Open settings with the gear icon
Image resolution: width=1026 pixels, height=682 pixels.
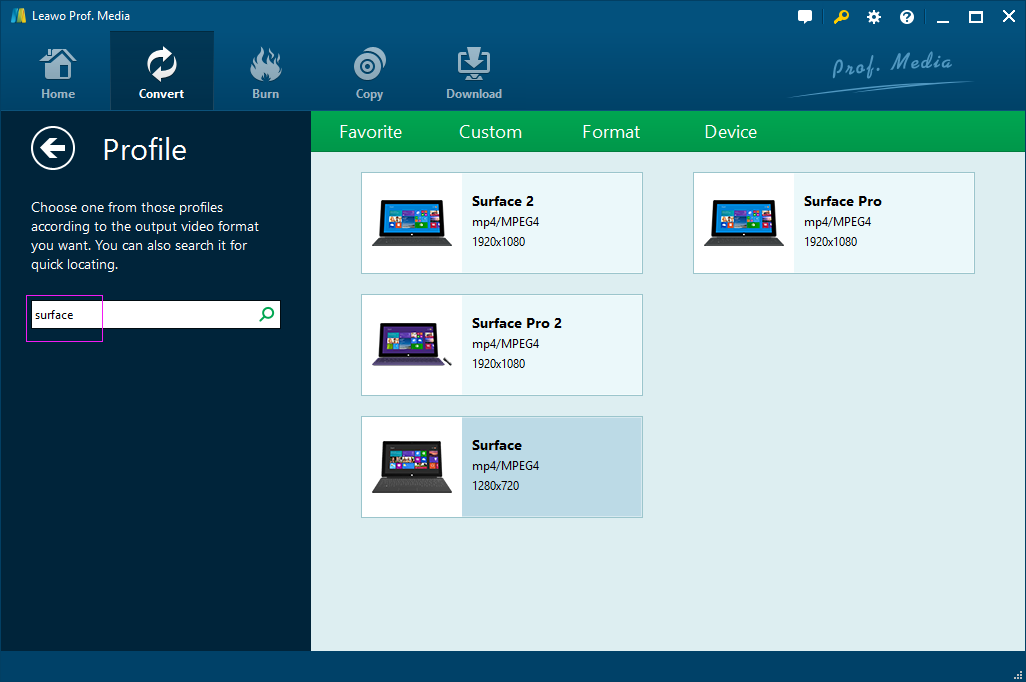tap(874, 17)
